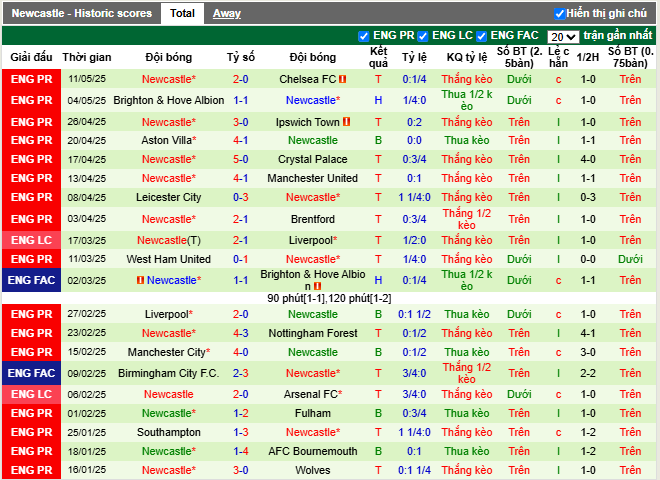Click Thắng 1/2 kèo in Brentford row
660x480 pixels.
[467, 219]
